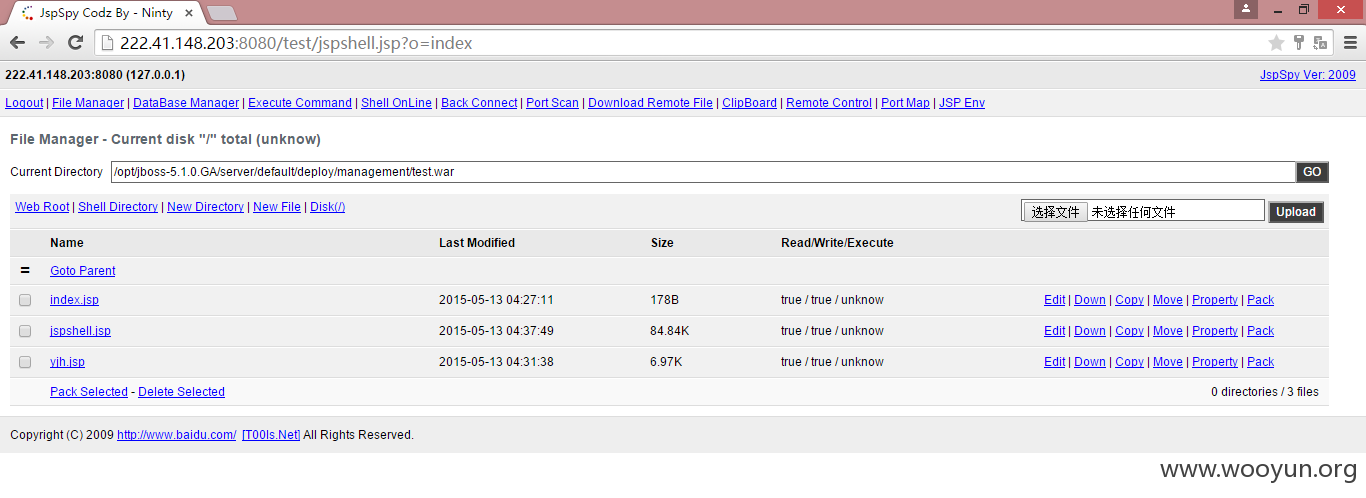Open a new browser tab

point(222,13)
